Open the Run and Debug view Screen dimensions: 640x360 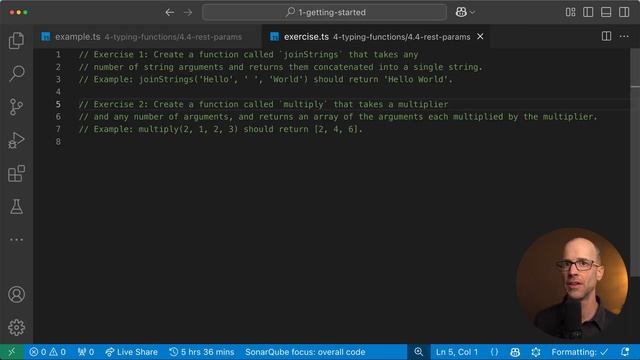pyautogui.click(x=16, y=140)
